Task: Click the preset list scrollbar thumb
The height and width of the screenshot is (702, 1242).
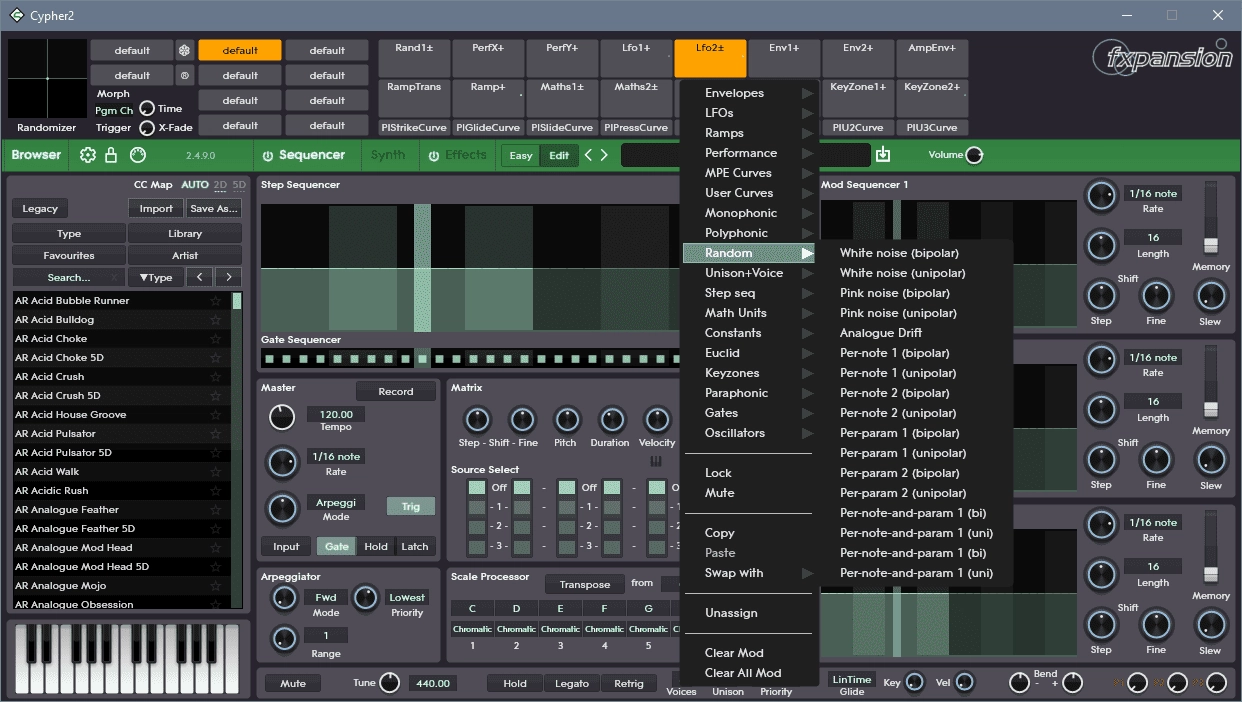Action: 237,301
